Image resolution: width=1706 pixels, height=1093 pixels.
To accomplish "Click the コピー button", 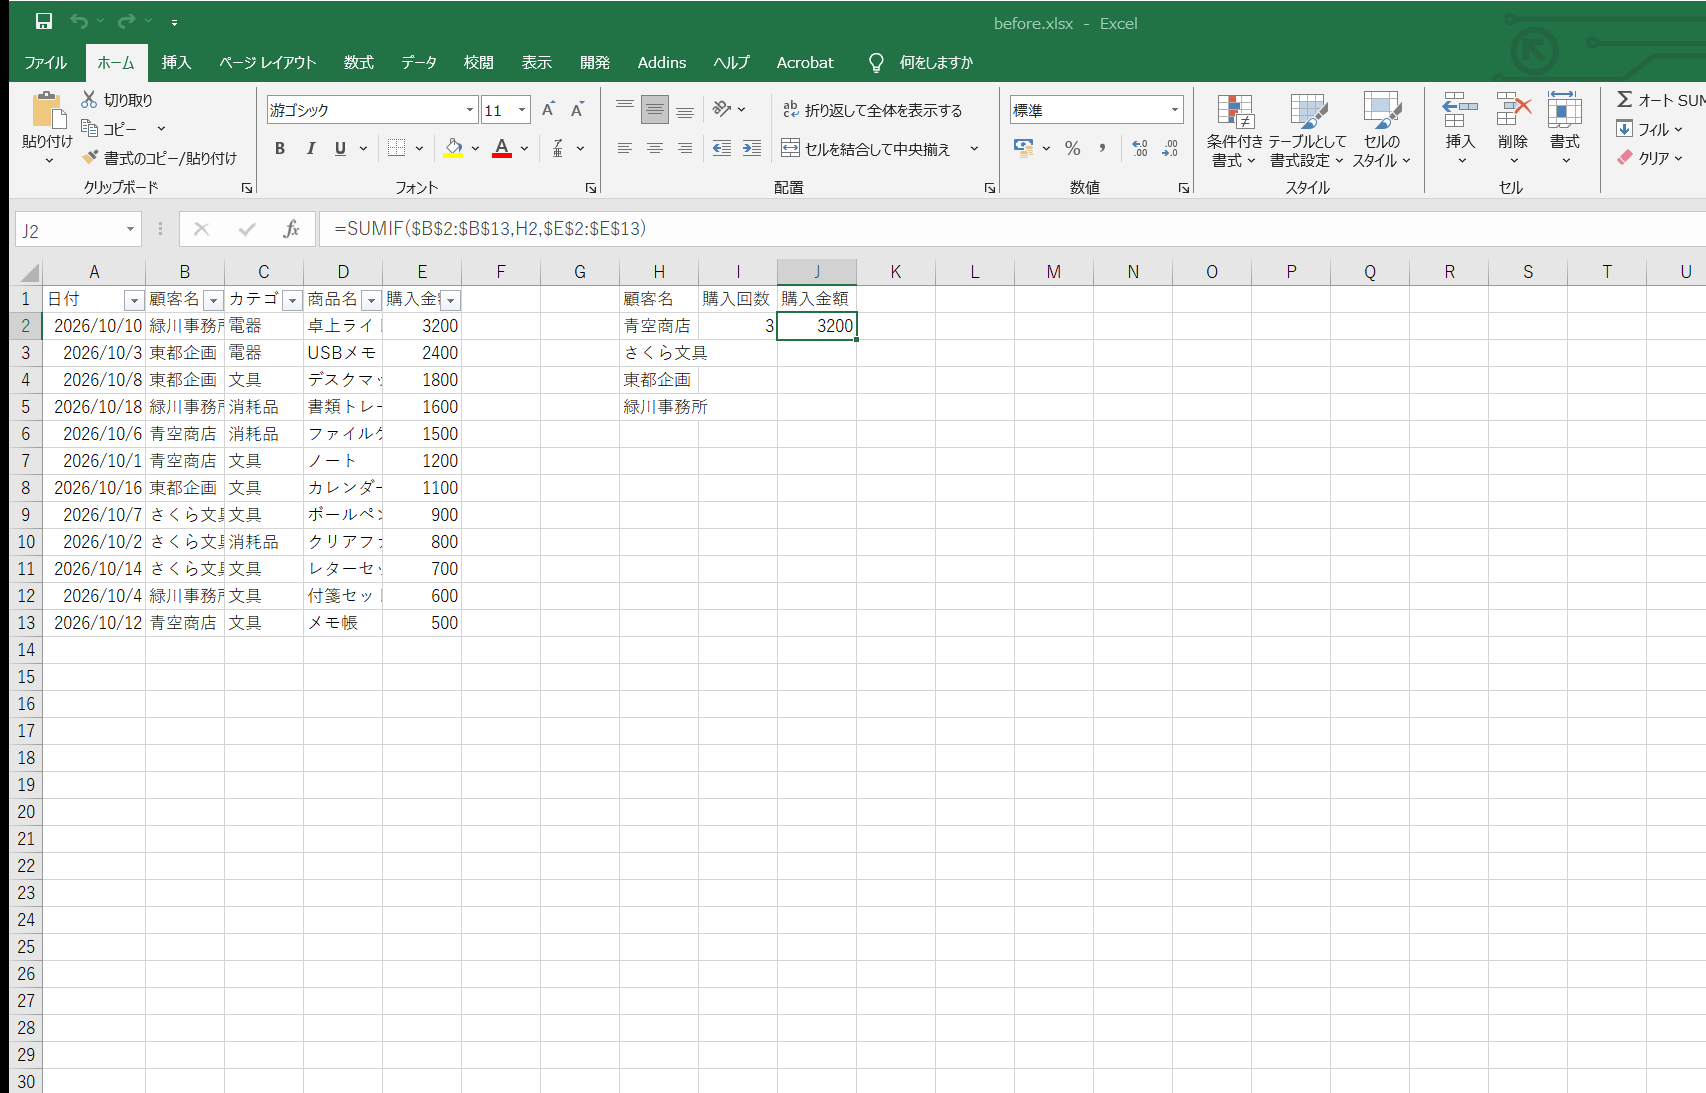I will pos(109,129).
